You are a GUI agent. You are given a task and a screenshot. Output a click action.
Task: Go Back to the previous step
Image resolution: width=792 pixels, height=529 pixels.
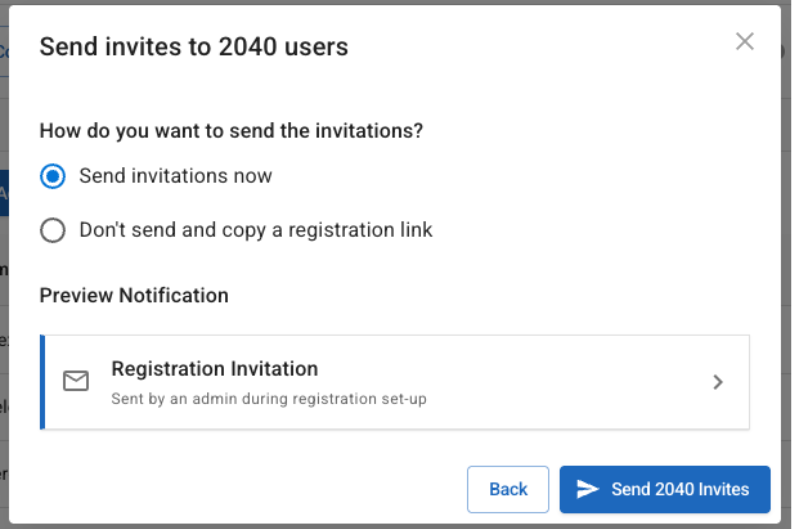(508, 489)
